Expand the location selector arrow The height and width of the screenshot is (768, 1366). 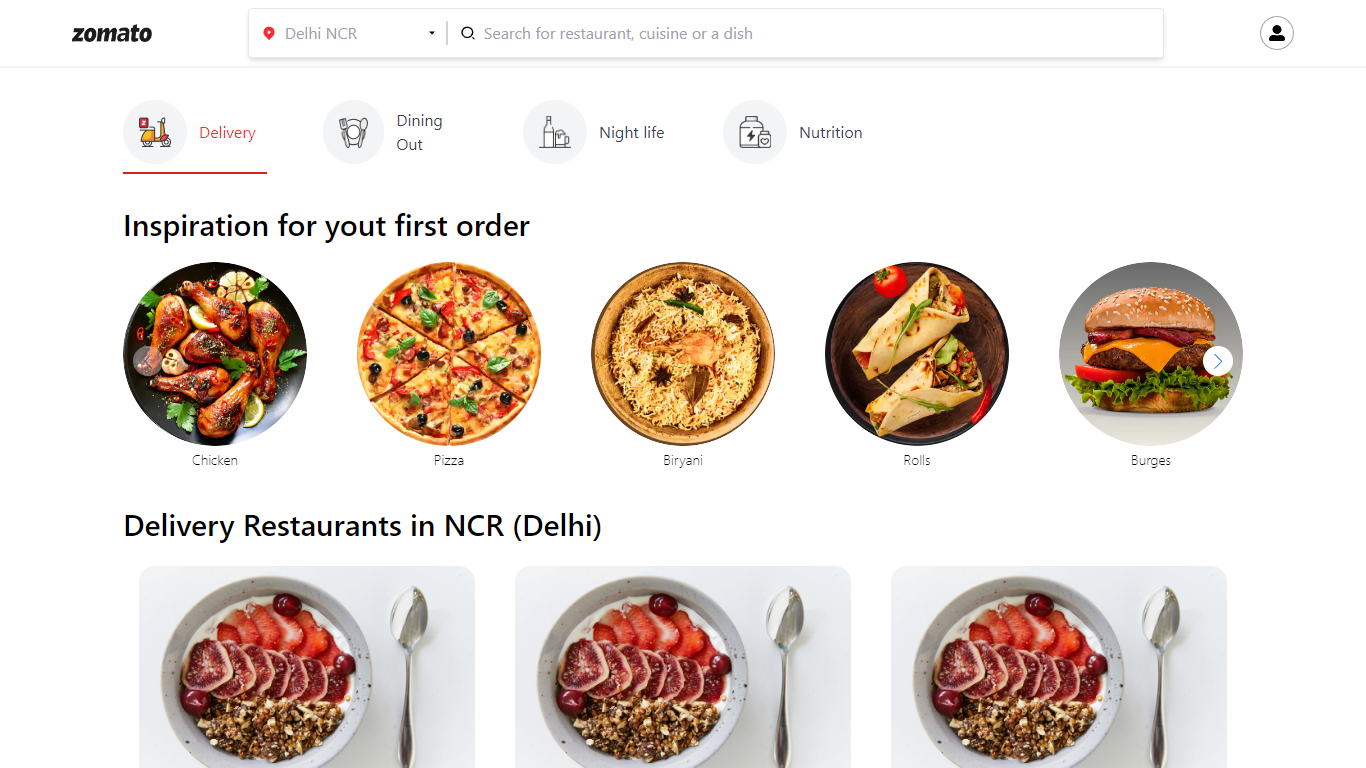coord(431,32)
